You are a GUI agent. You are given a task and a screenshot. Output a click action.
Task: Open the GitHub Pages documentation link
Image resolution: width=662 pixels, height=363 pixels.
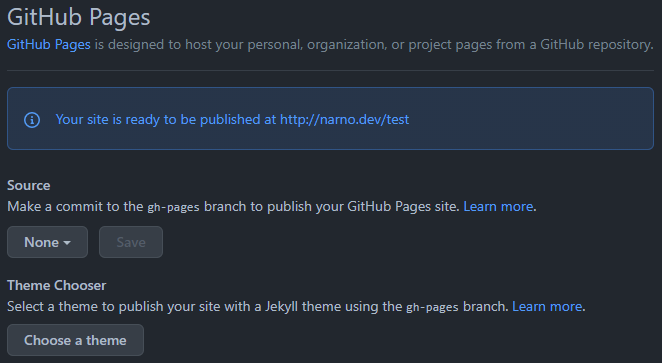(49, 44)
